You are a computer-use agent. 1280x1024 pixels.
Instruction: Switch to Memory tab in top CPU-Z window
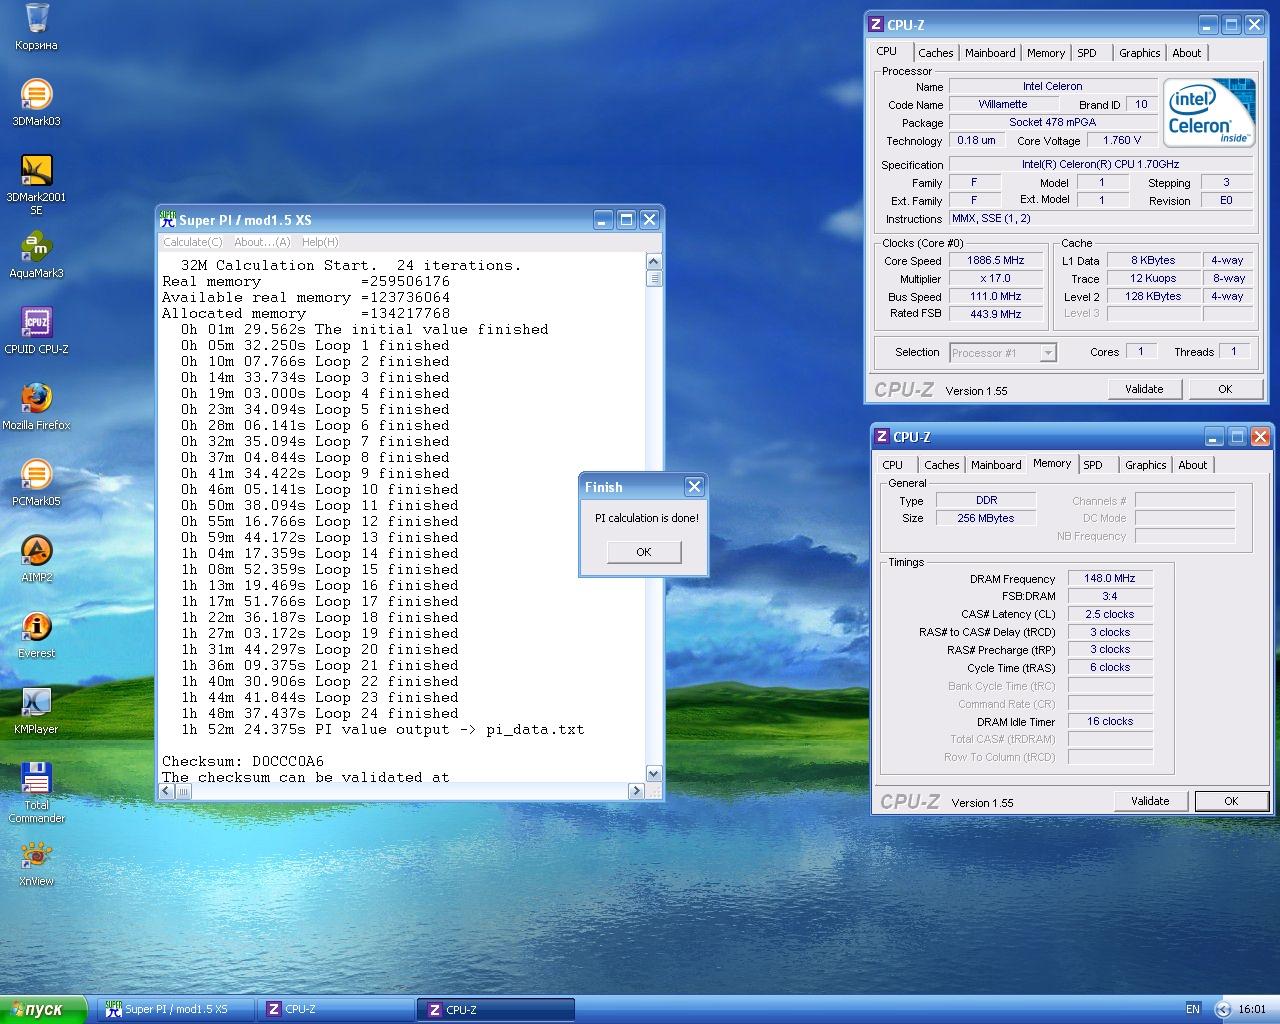coord(1046,53)
